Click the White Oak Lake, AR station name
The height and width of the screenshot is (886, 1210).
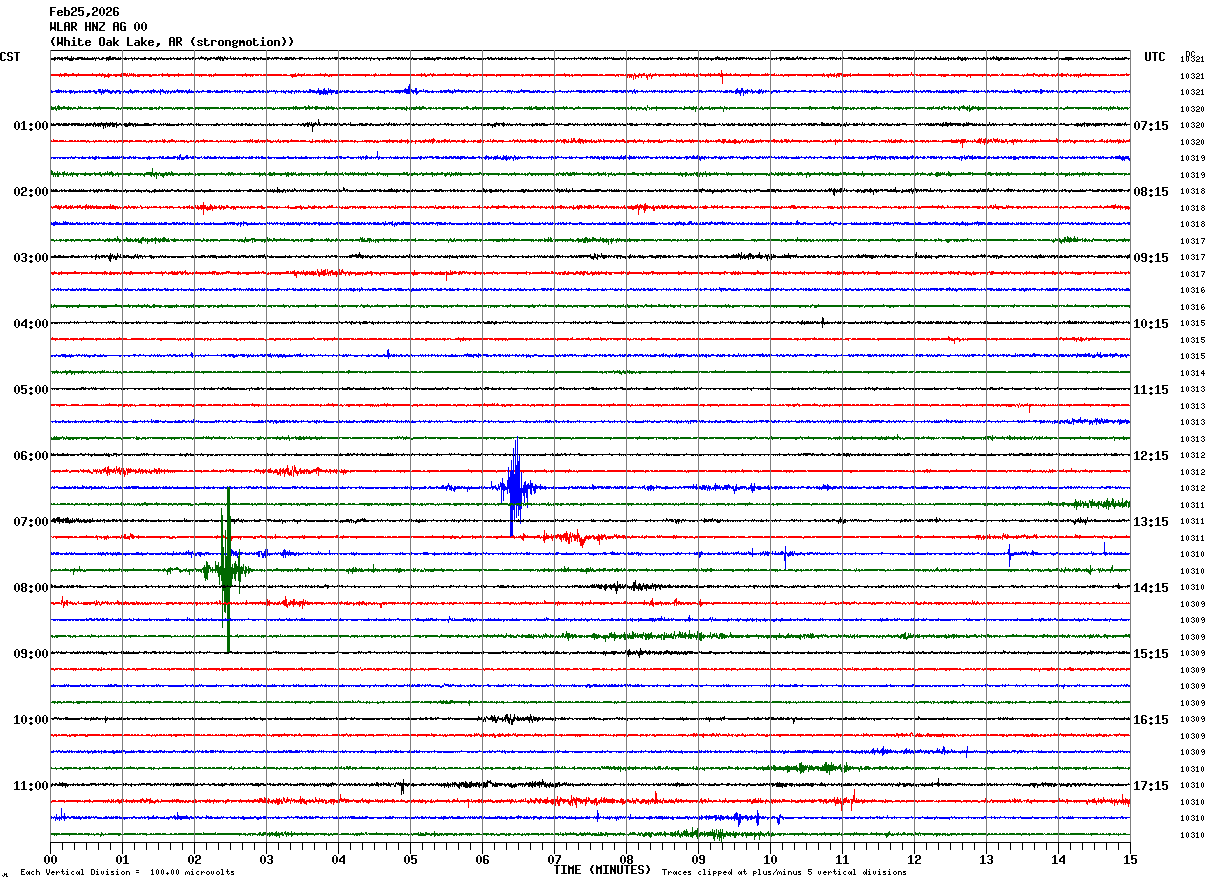pos(172,42)
